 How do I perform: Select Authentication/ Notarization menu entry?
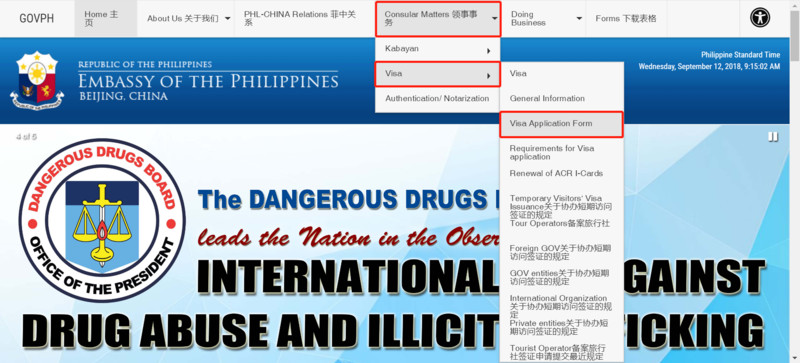(x=437, y=99)
